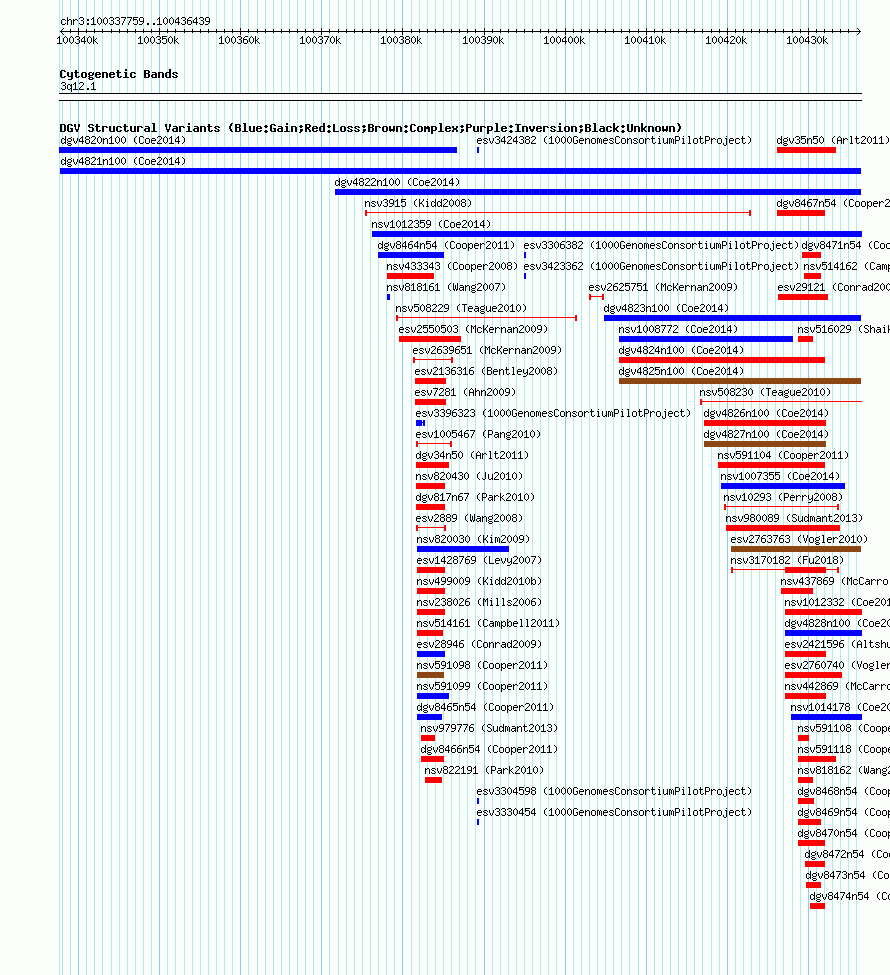Select dgv4826n100 (Coe2014) label
The height and width of the screenshot is (975, 890).
(766, 414)
